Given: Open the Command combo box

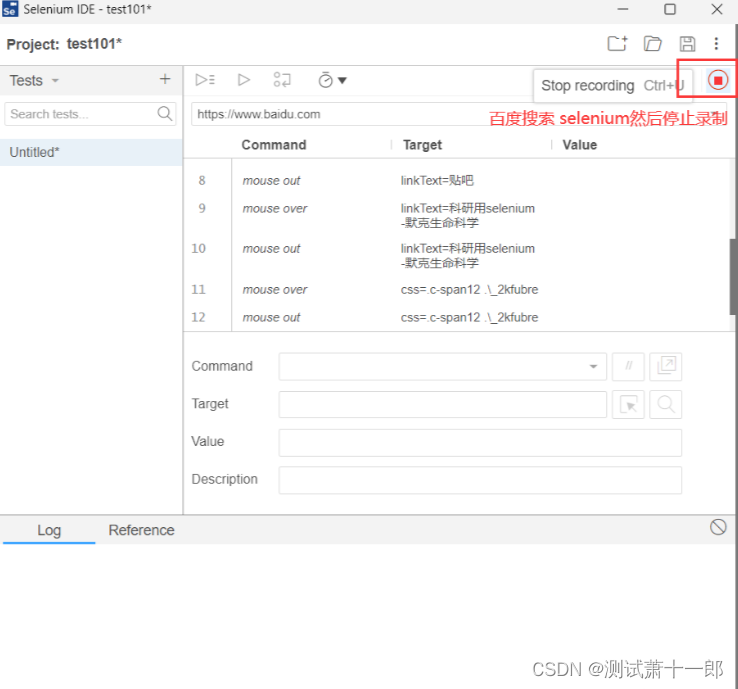Looking at the screenshot, I should coord(442,366).
